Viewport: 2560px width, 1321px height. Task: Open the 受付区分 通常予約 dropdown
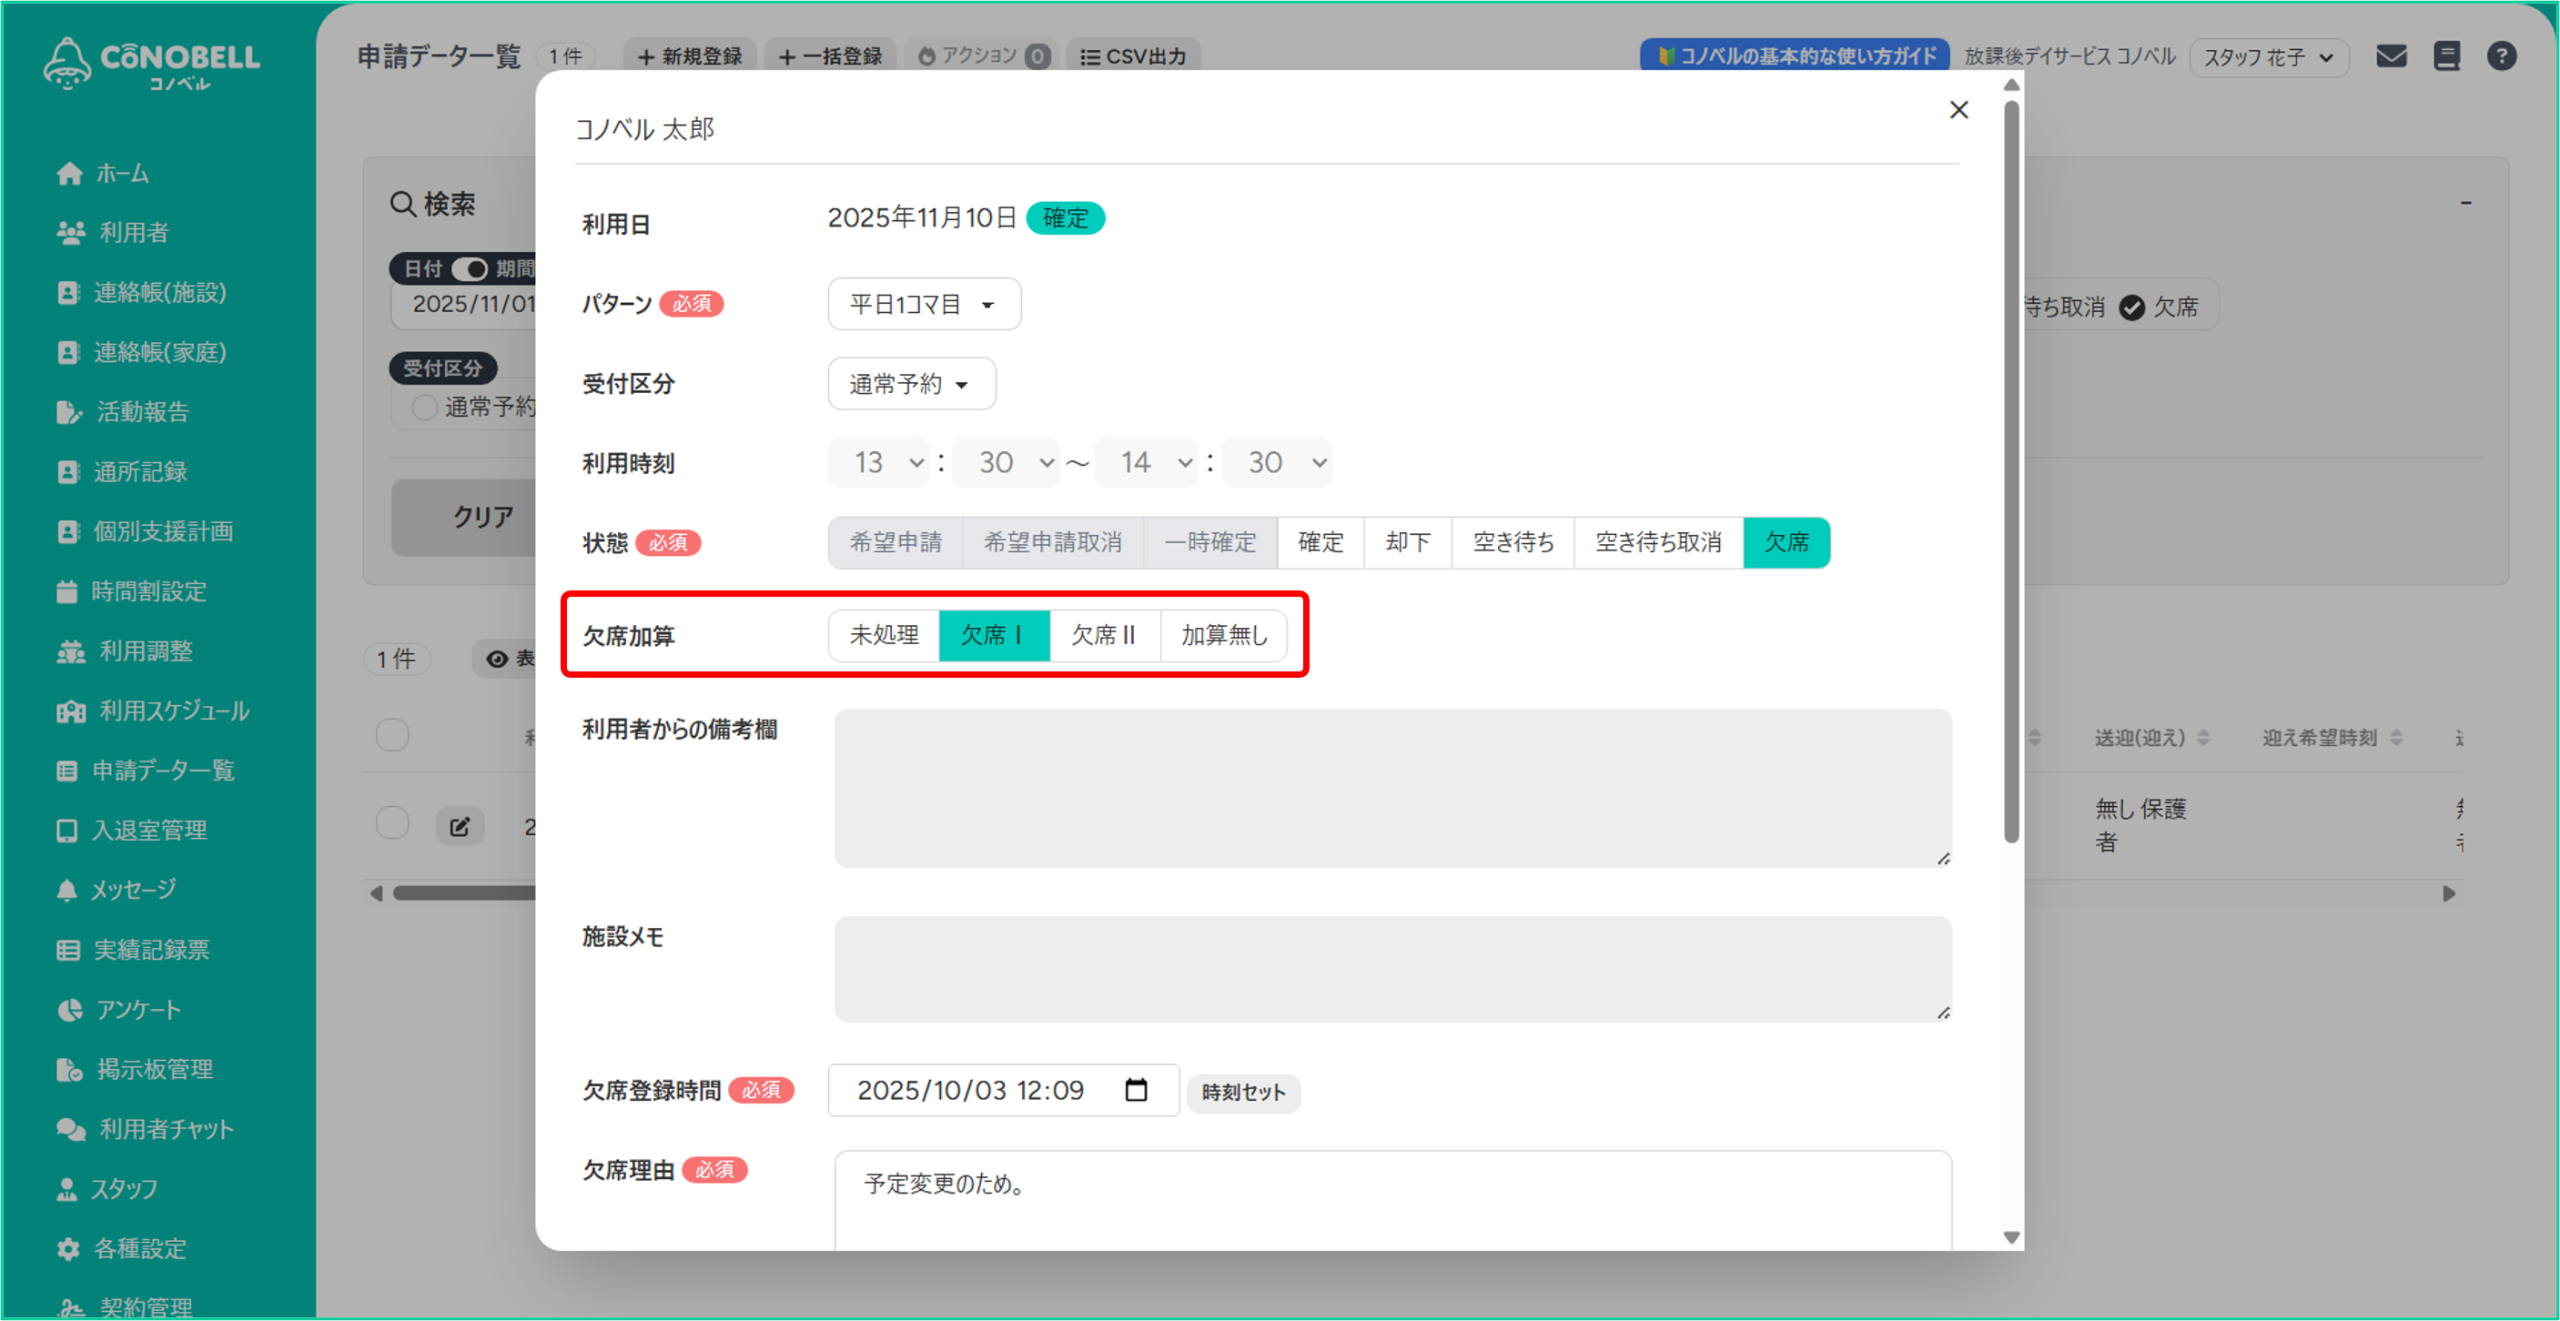[911, 384]
